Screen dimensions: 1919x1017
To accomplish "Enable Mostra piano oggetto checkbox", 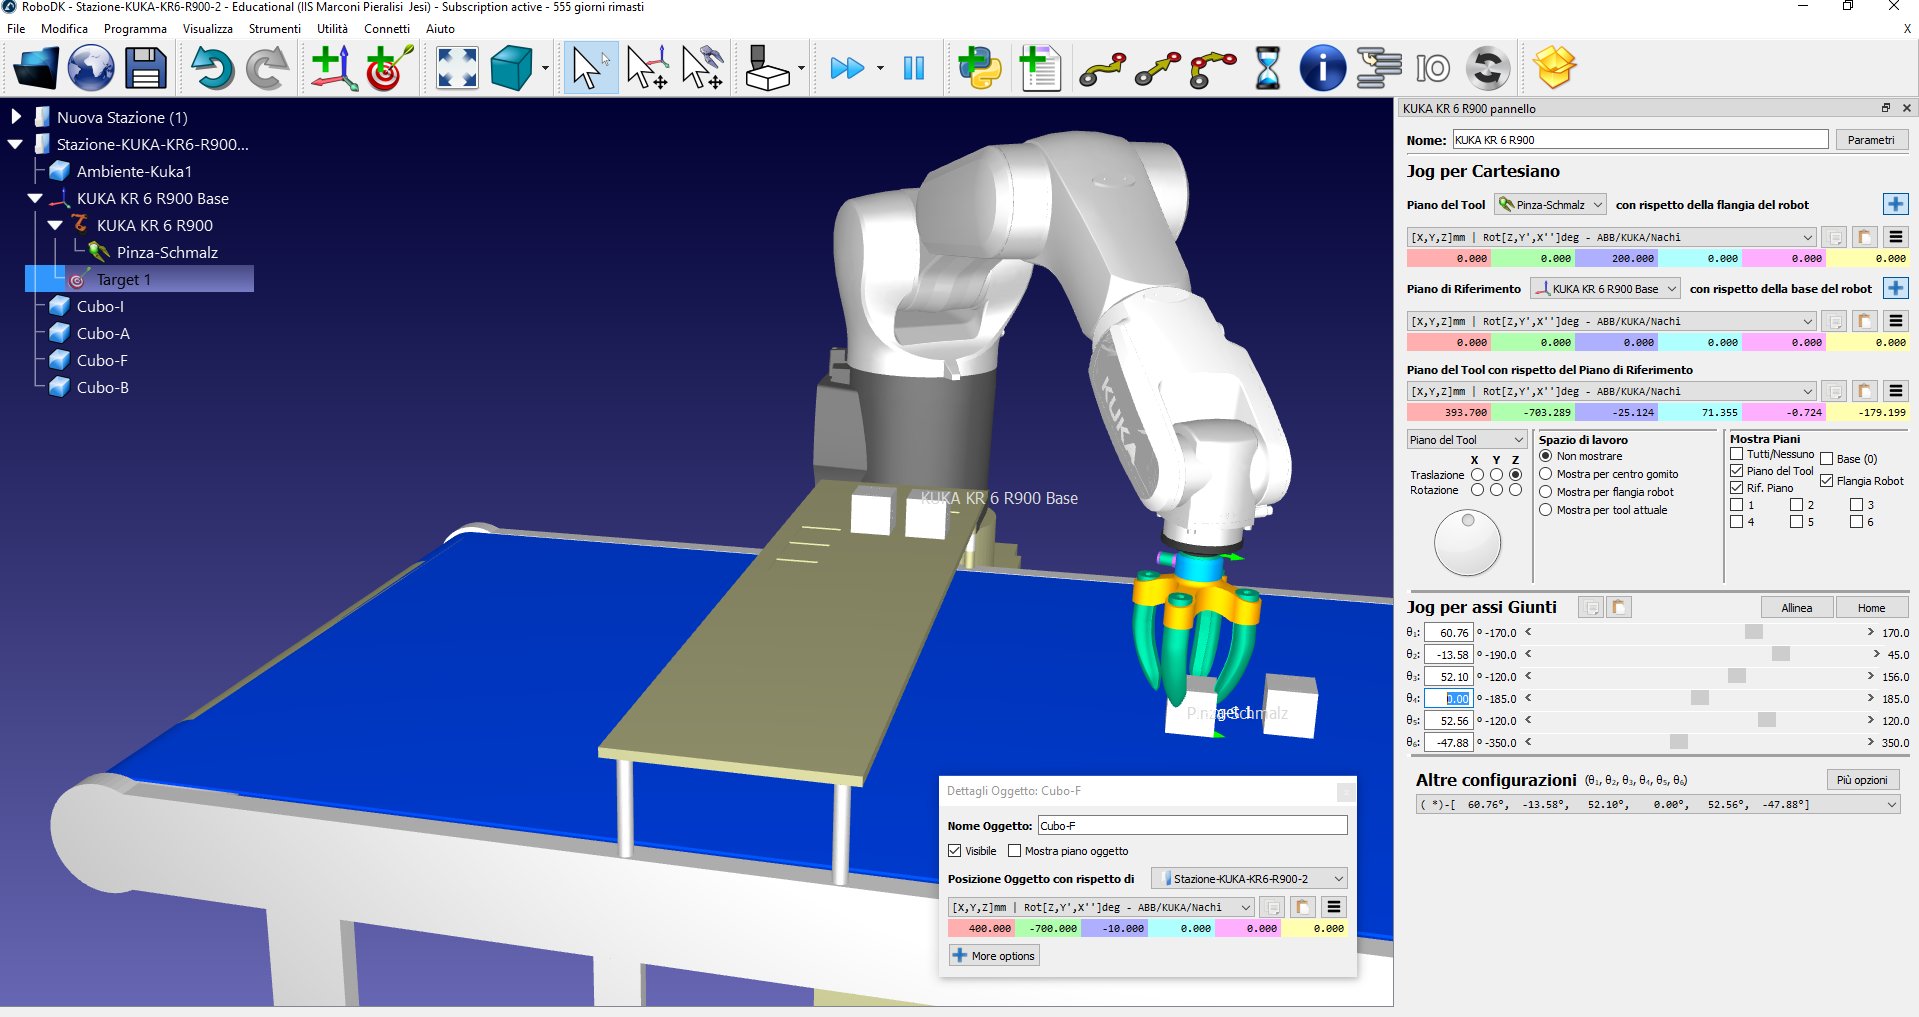I will click(1015, 851).
